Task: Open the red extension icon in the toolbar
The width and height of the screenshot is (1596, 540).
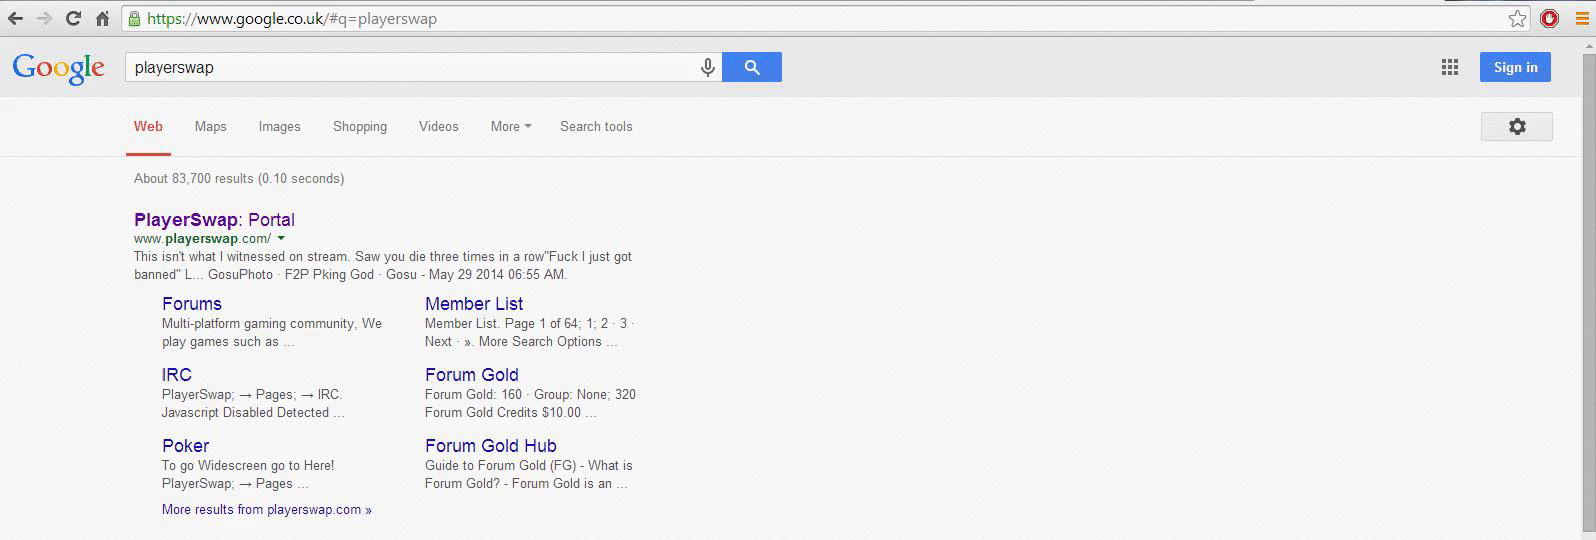Action: (x=1549, y=18)
